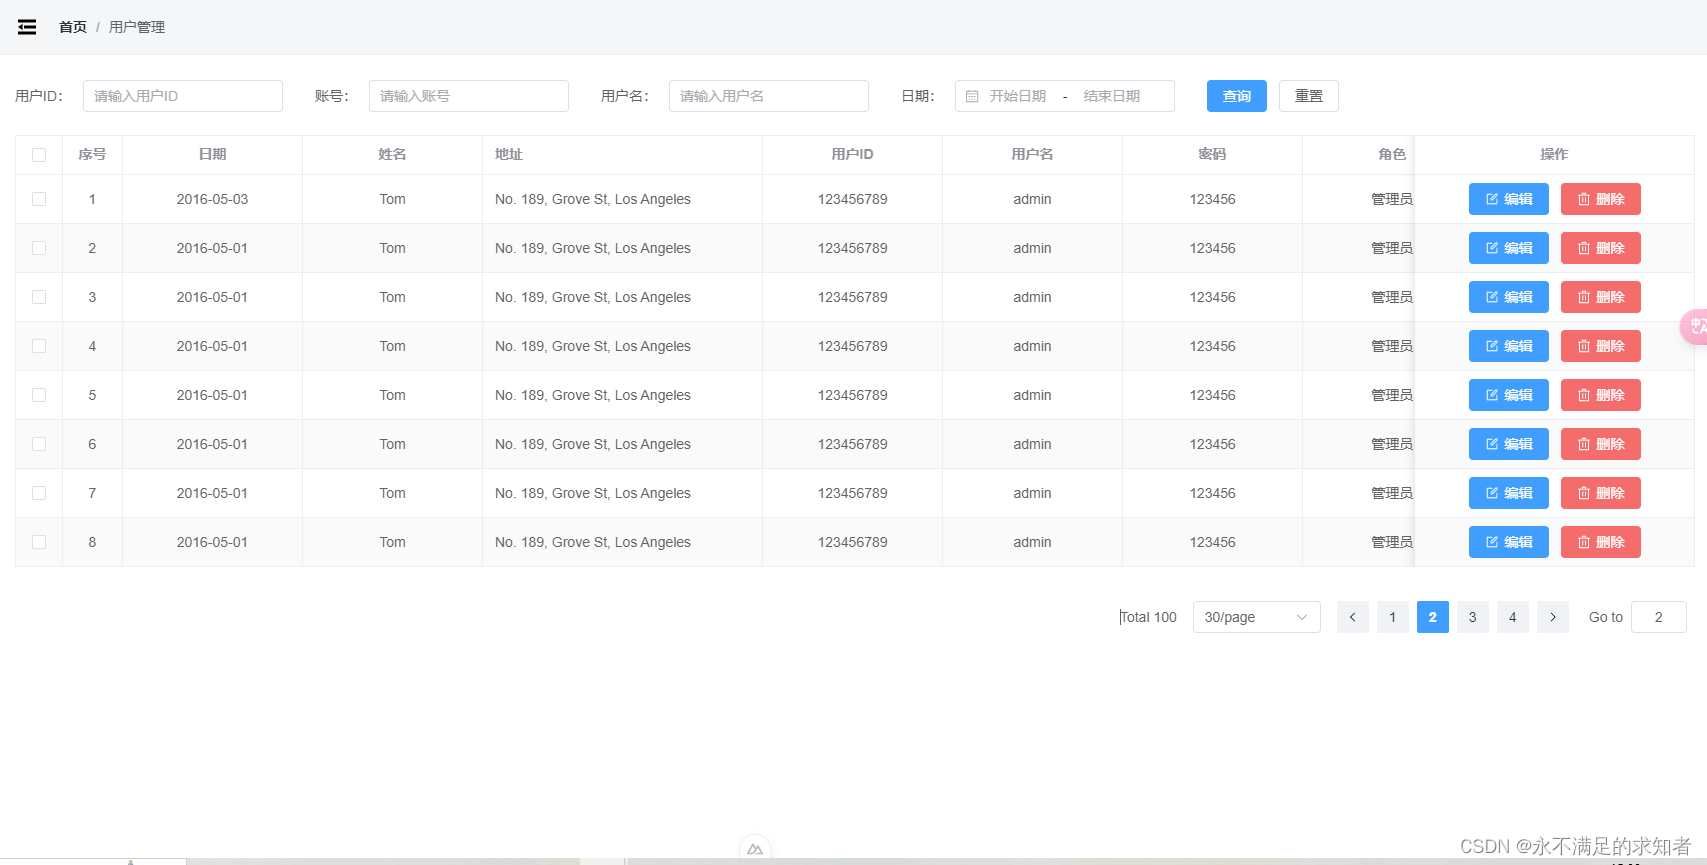This screenshot has height=865, width=1707.
Task: Go to next page arrow
Action: [1552, 617]
